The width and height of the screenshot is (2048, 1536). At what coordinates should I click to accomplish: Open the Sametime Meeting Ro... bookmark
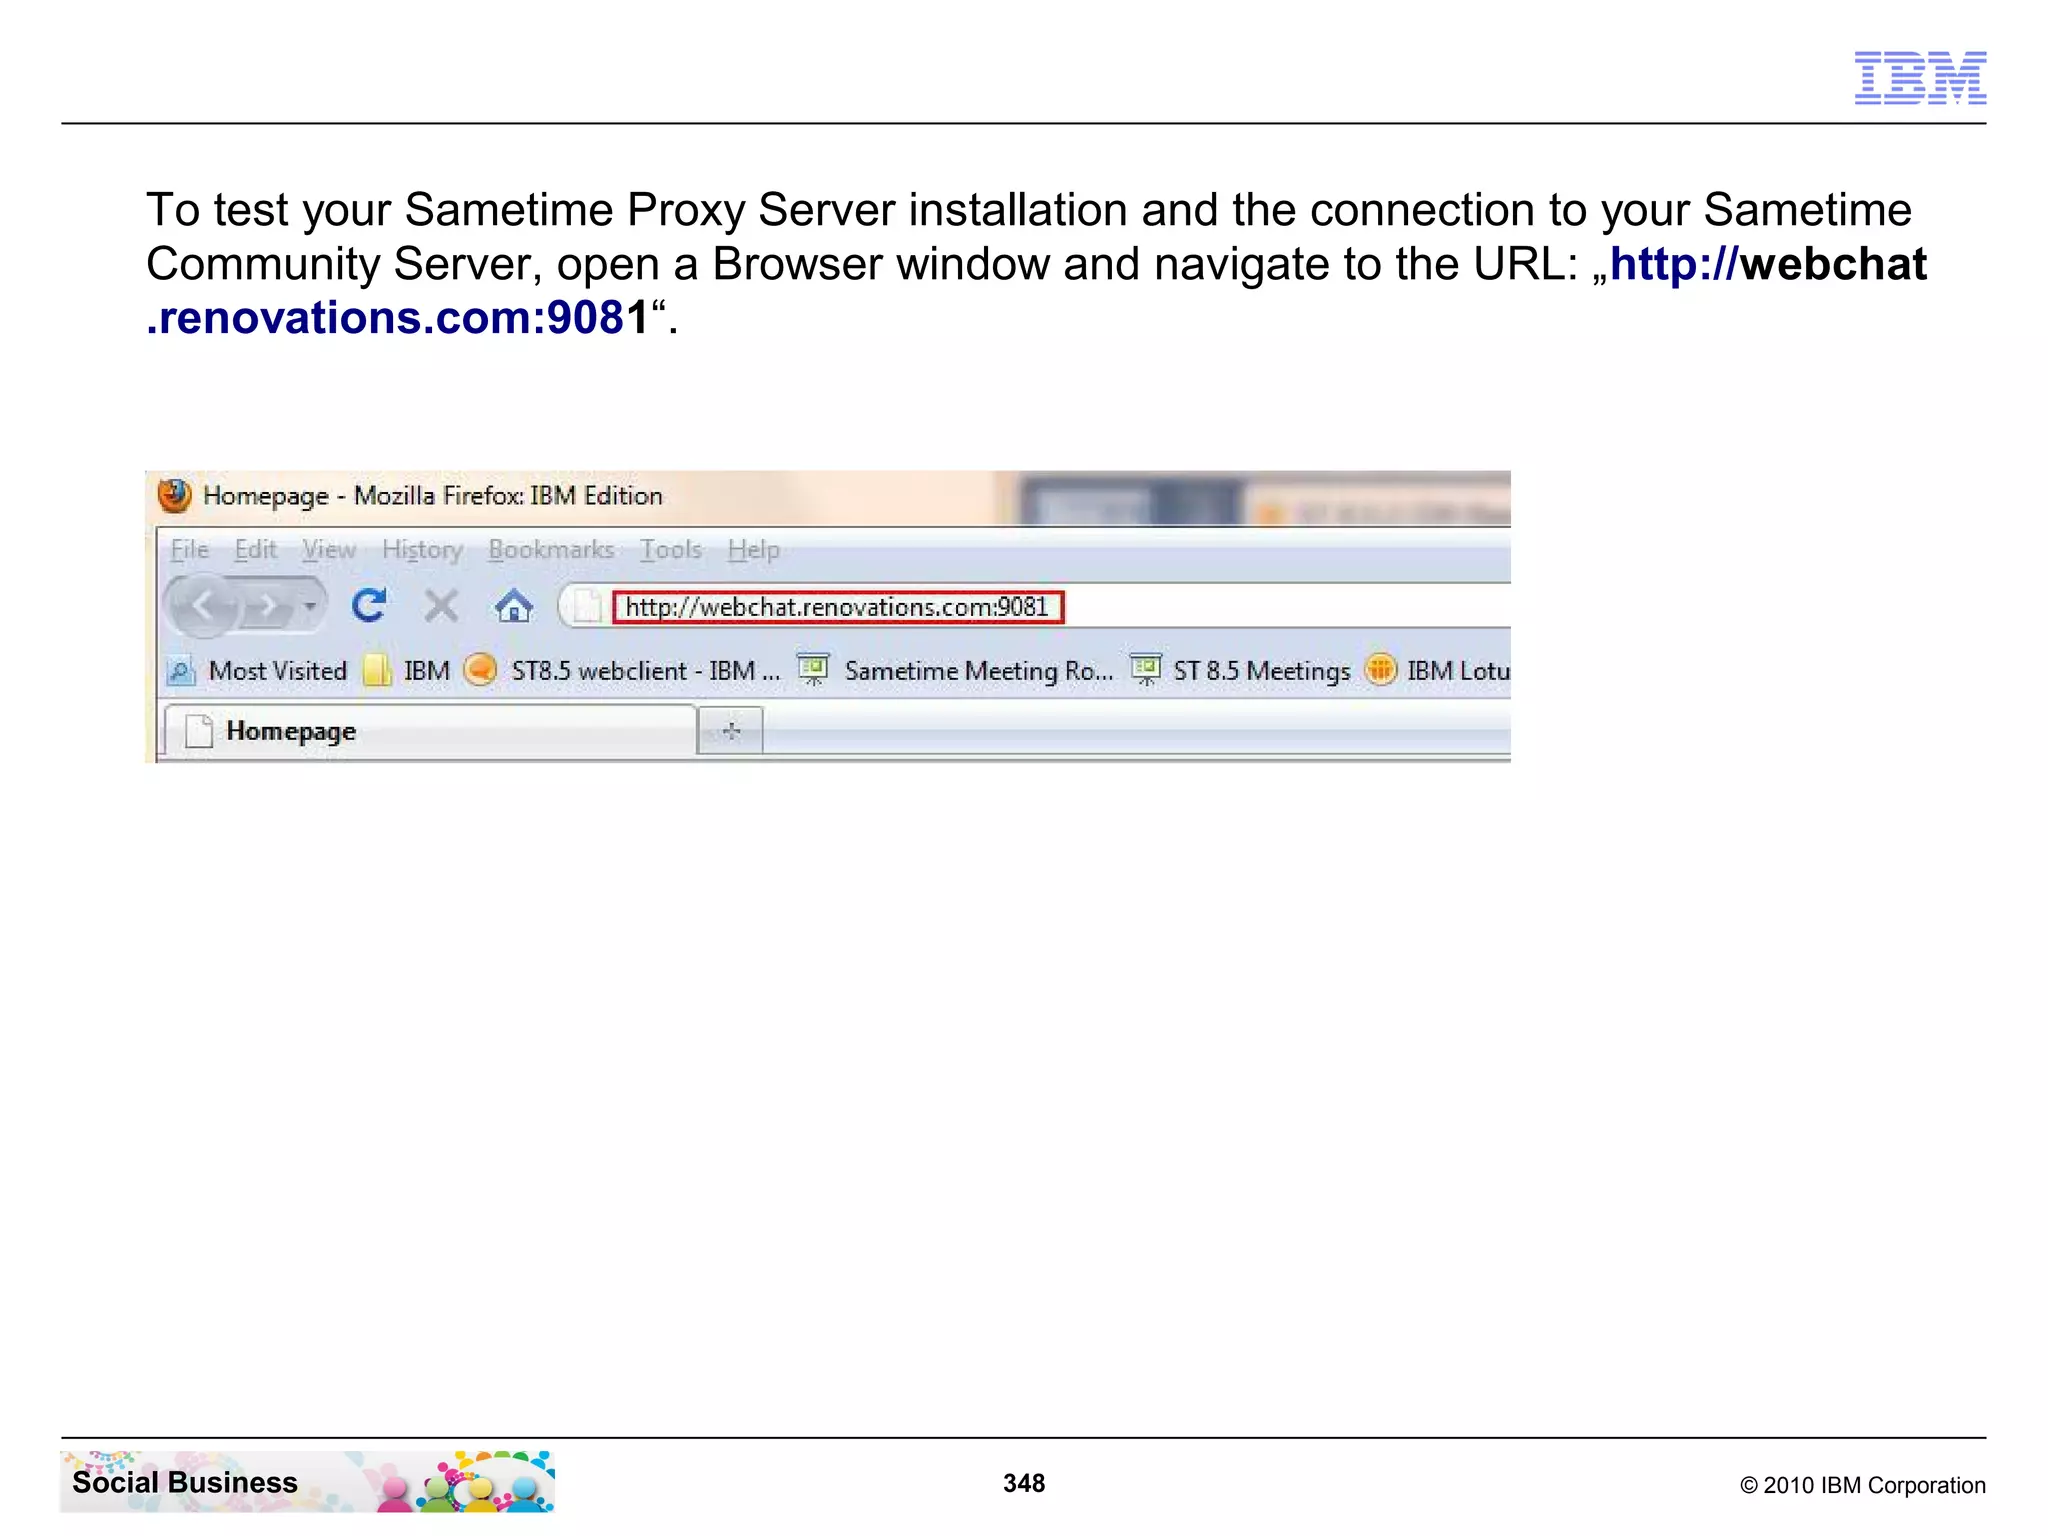955,671
